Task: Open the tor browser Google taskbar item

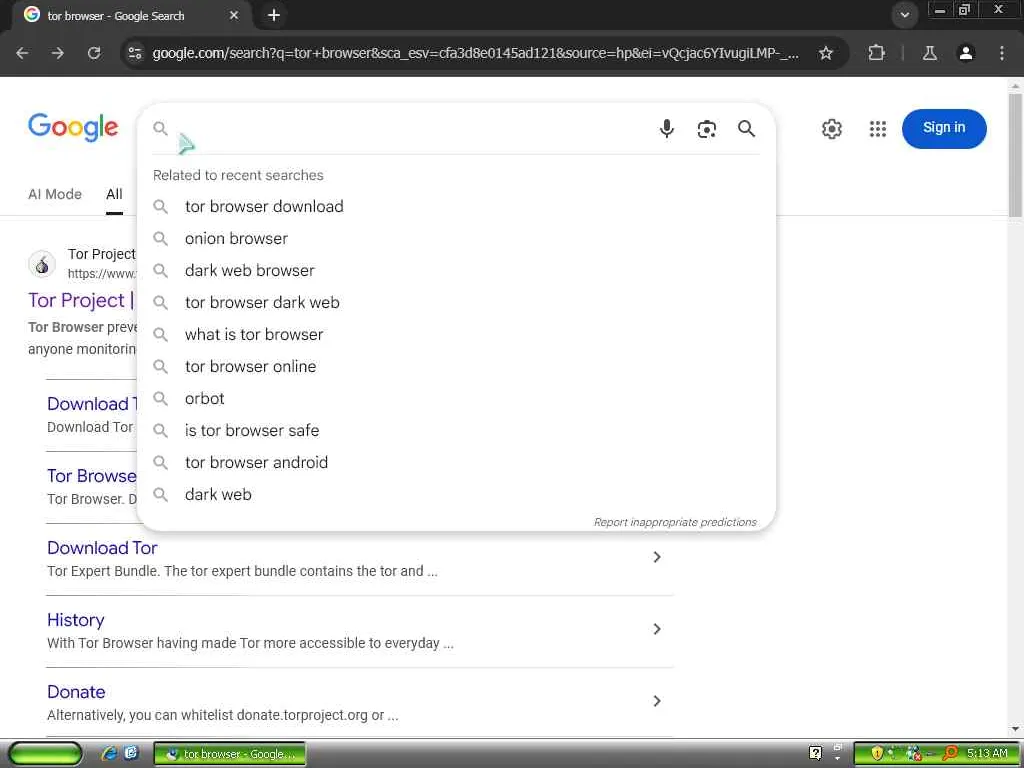Action: click(229, 754)
